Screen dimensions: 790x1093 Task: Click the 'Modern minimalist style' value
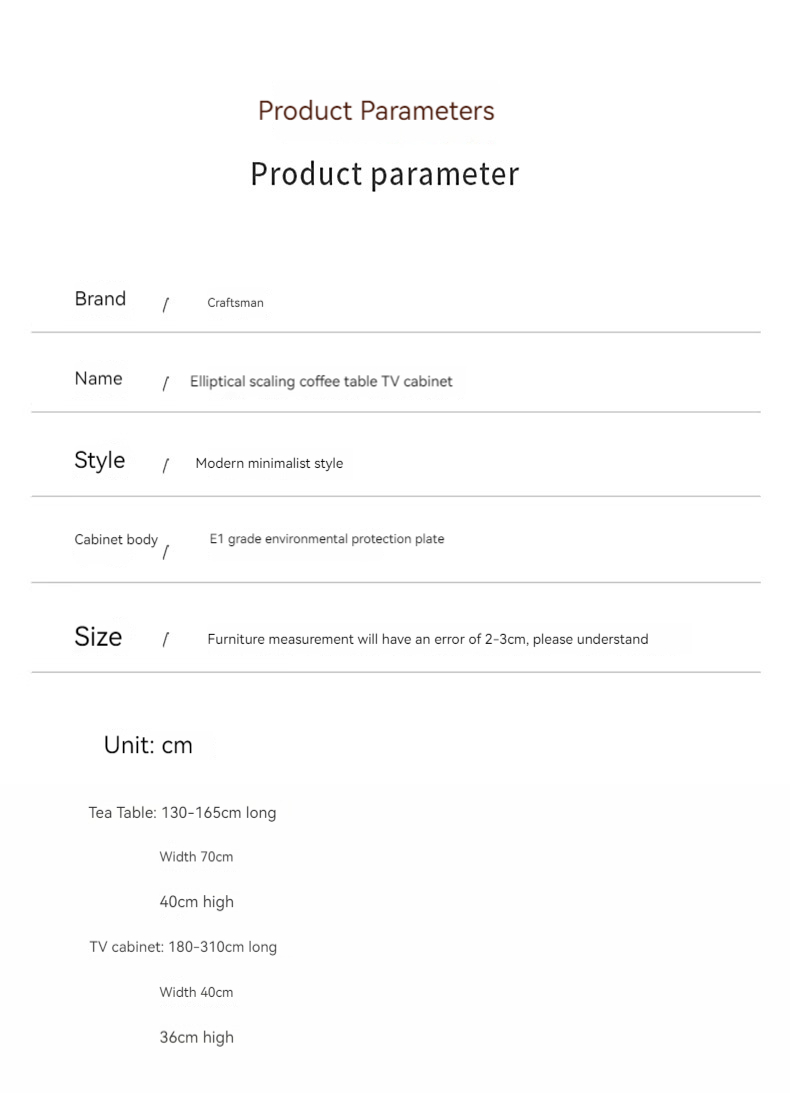point(269,464)
